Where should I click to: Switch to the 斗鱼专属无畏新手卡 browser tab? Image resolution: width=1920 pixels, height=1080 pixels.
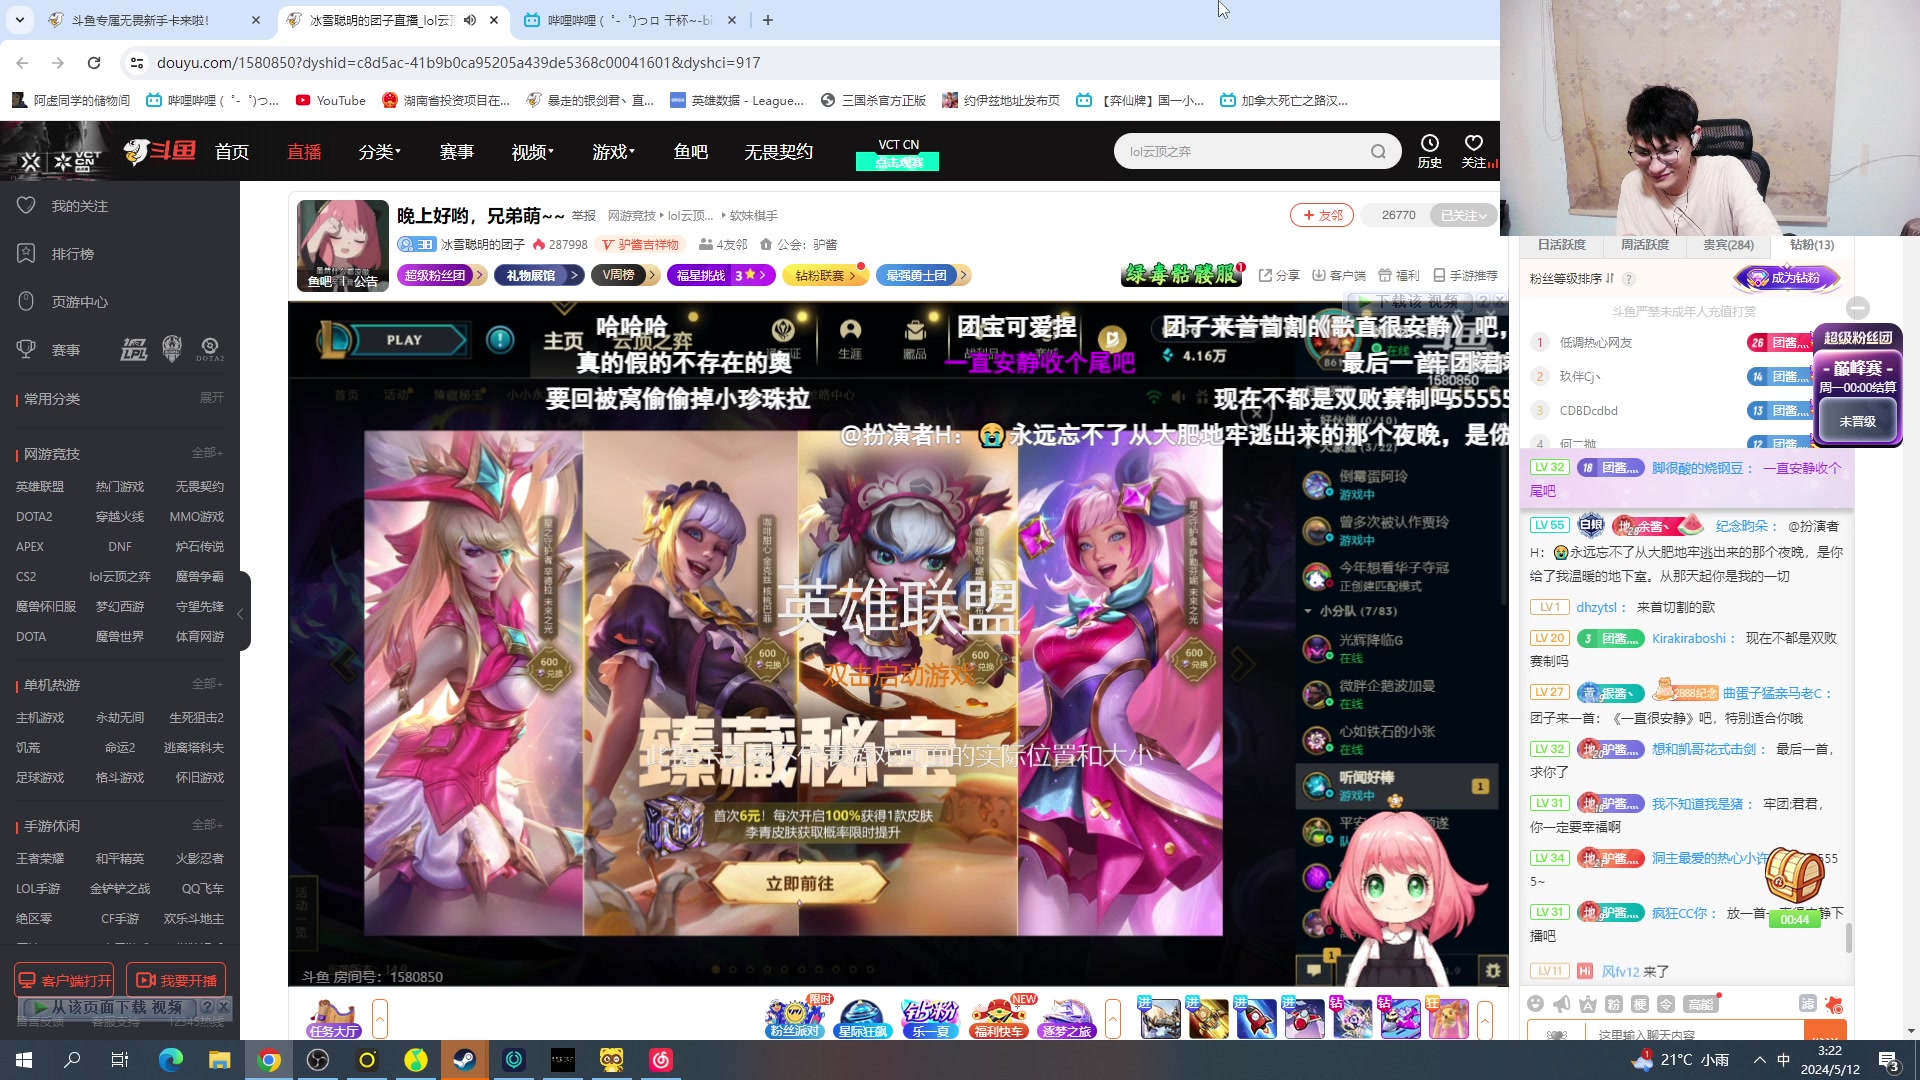tap(155, 20)
